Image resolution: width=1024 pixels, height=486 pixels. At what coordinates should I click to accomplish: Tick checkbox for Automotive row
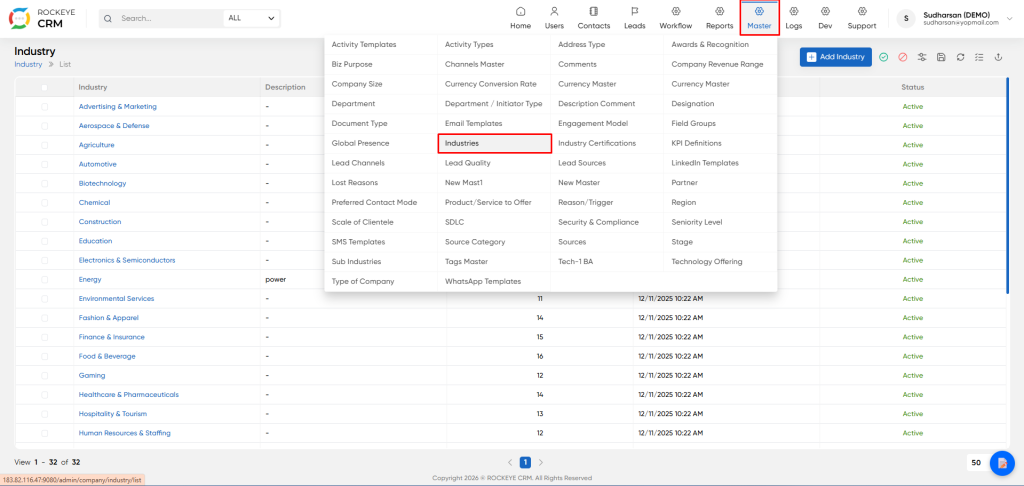pos(44,164)
